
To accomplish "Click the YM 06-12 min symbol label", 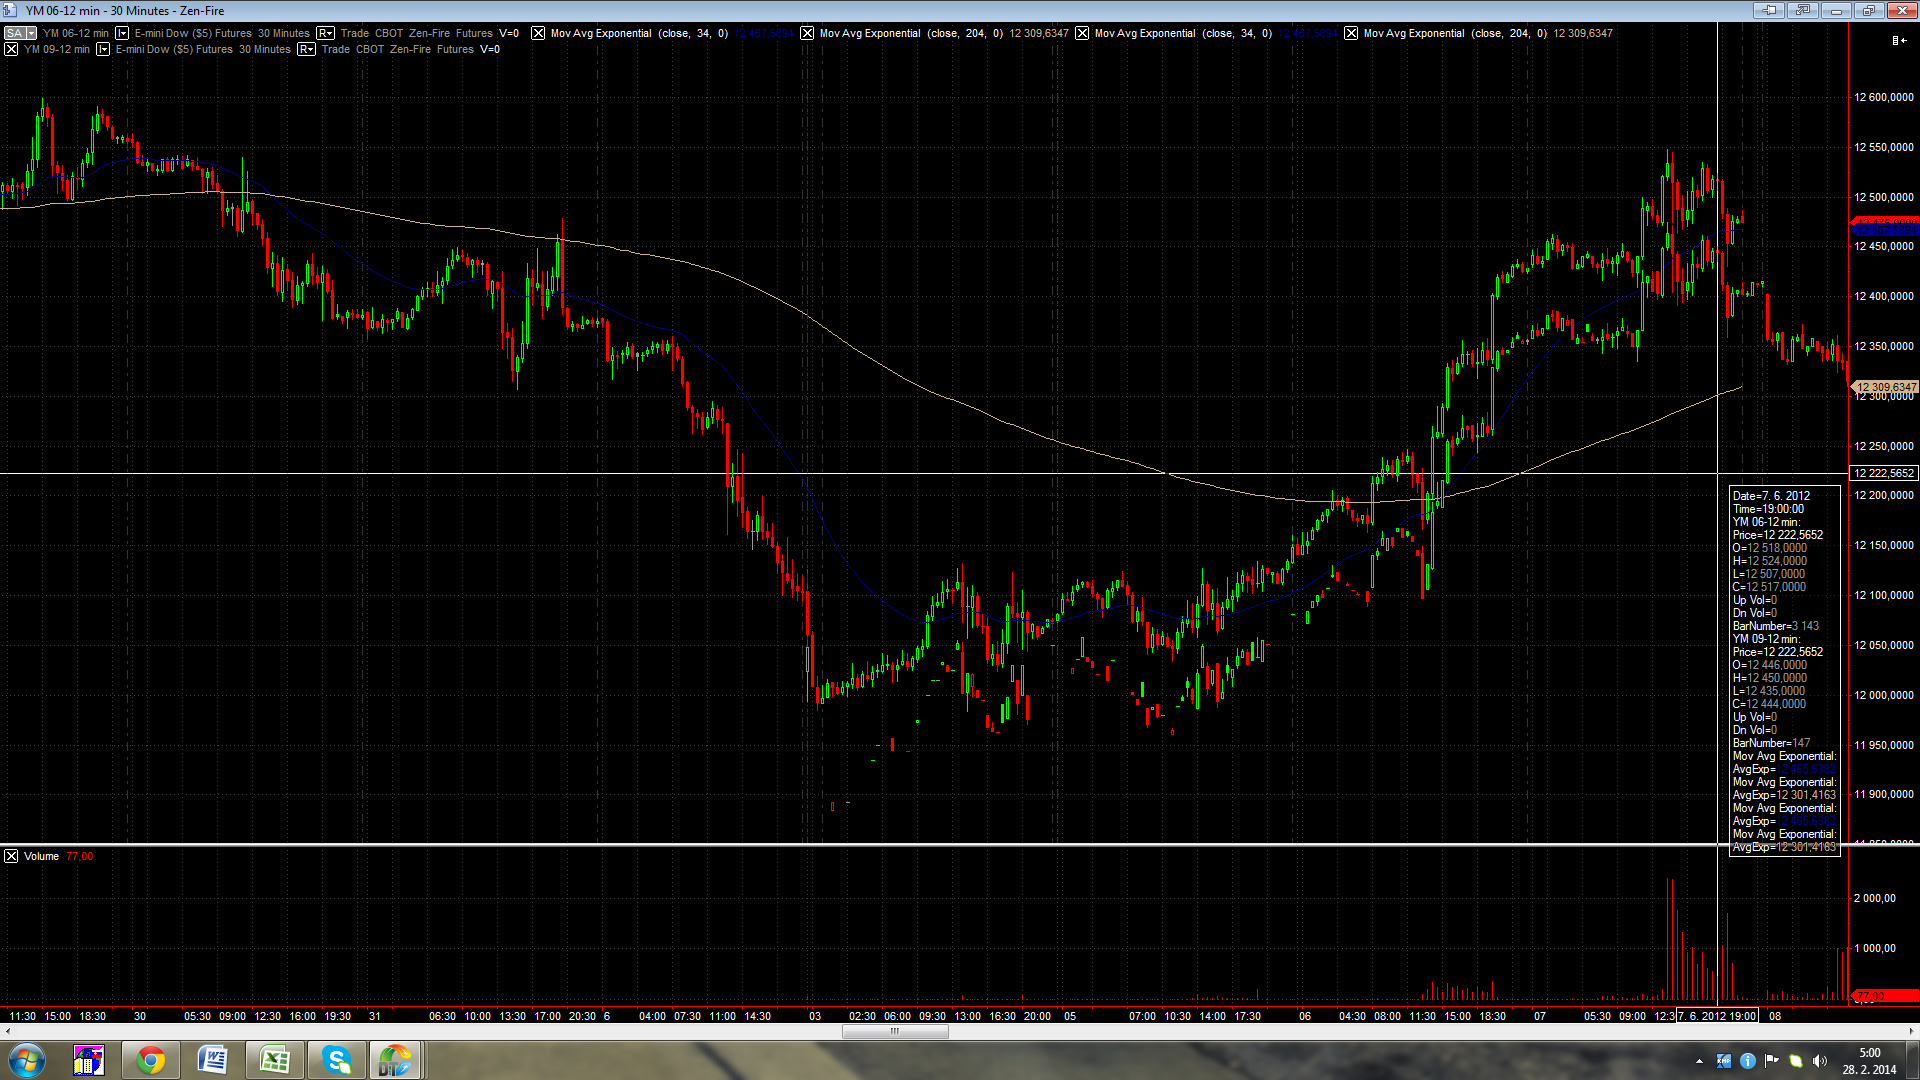I will click(x=75, y=33).
